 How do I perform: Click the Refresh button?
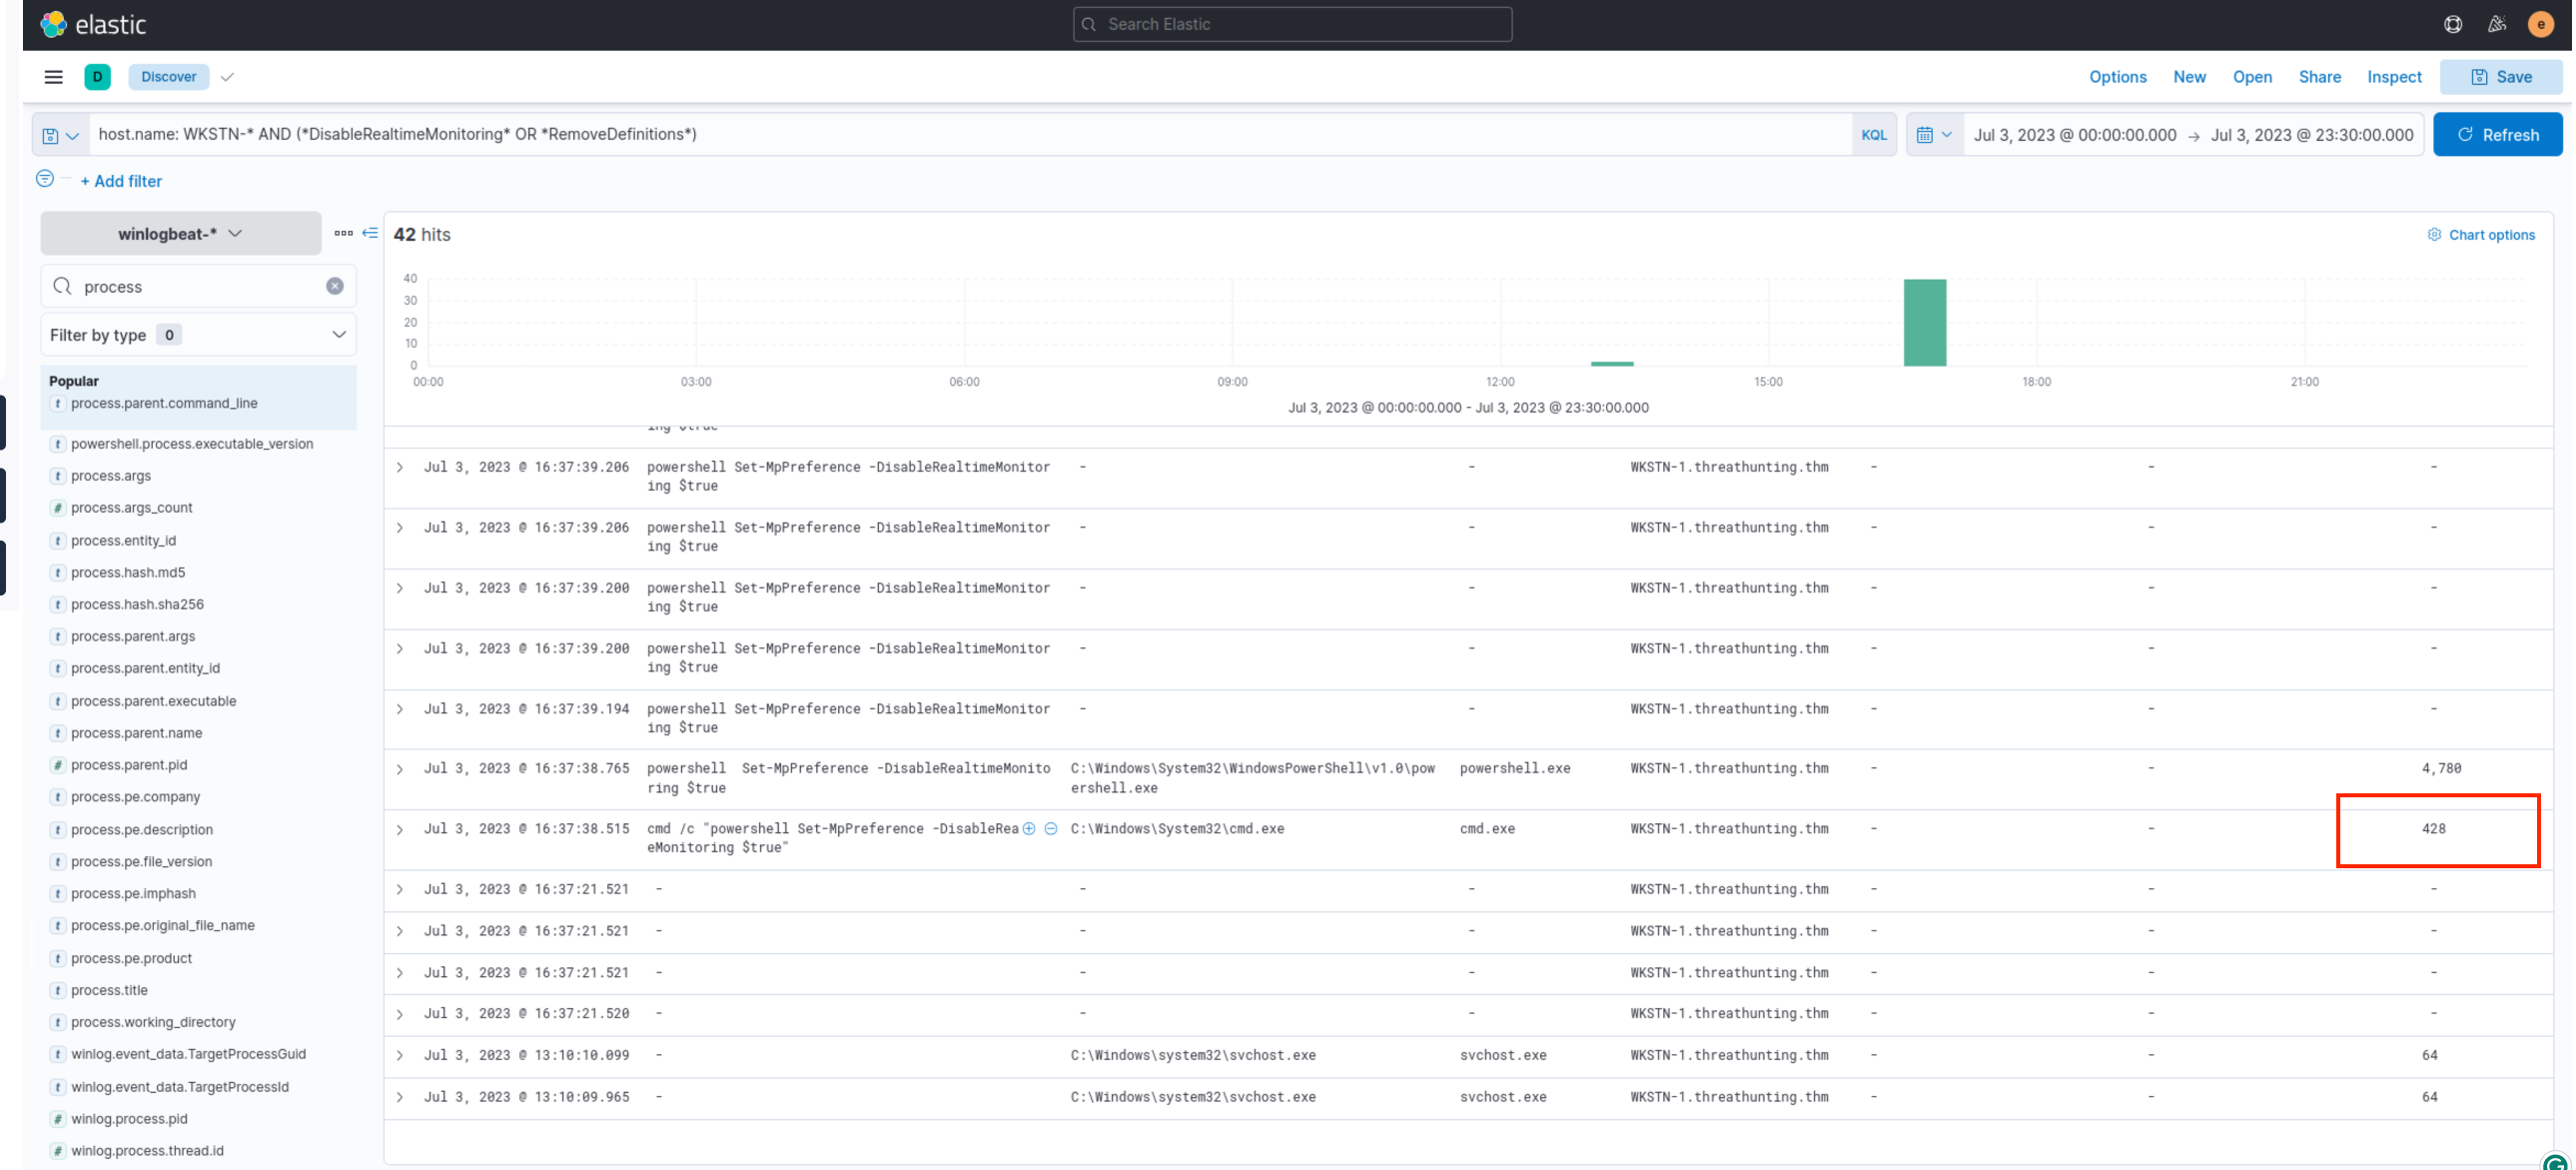[x=2497, y=135]
